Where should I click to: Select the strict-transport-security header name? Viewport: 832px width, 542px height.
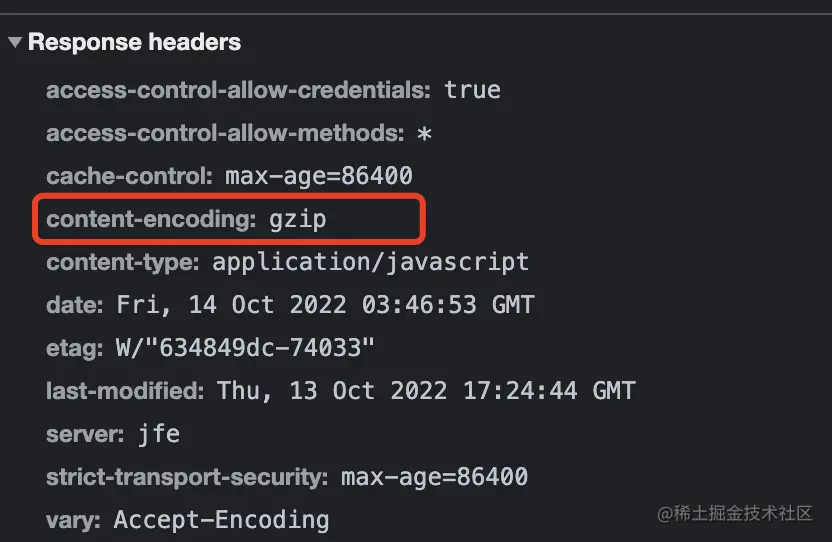(187, 477)
